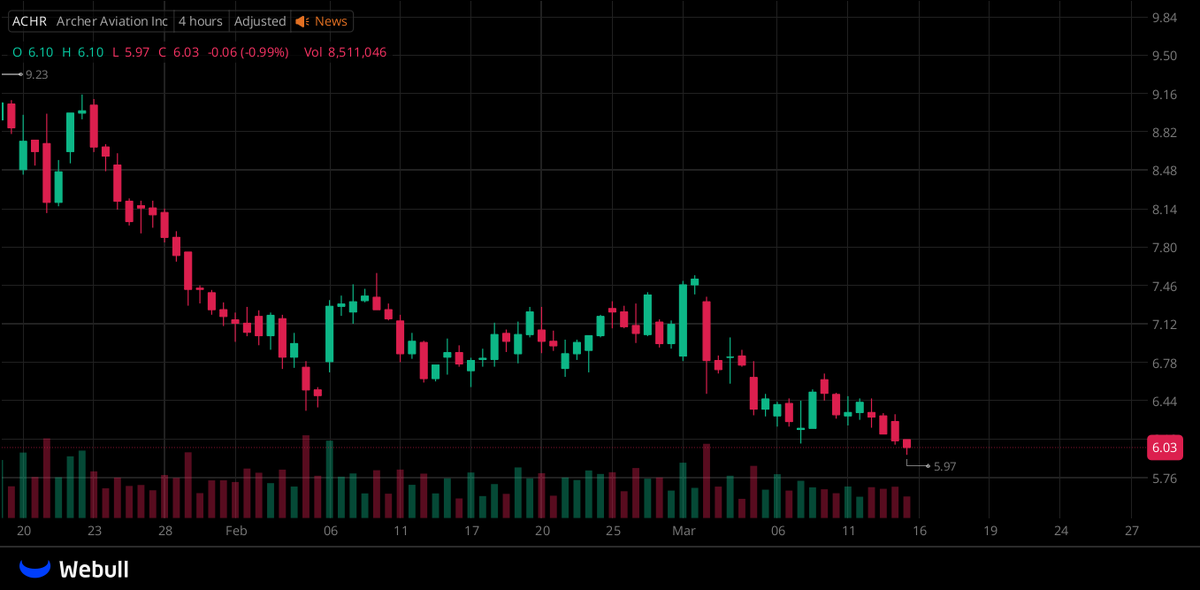Click the 9.50 price axis label
This screenshot has width=1200, height=590.
[1163, 56]
